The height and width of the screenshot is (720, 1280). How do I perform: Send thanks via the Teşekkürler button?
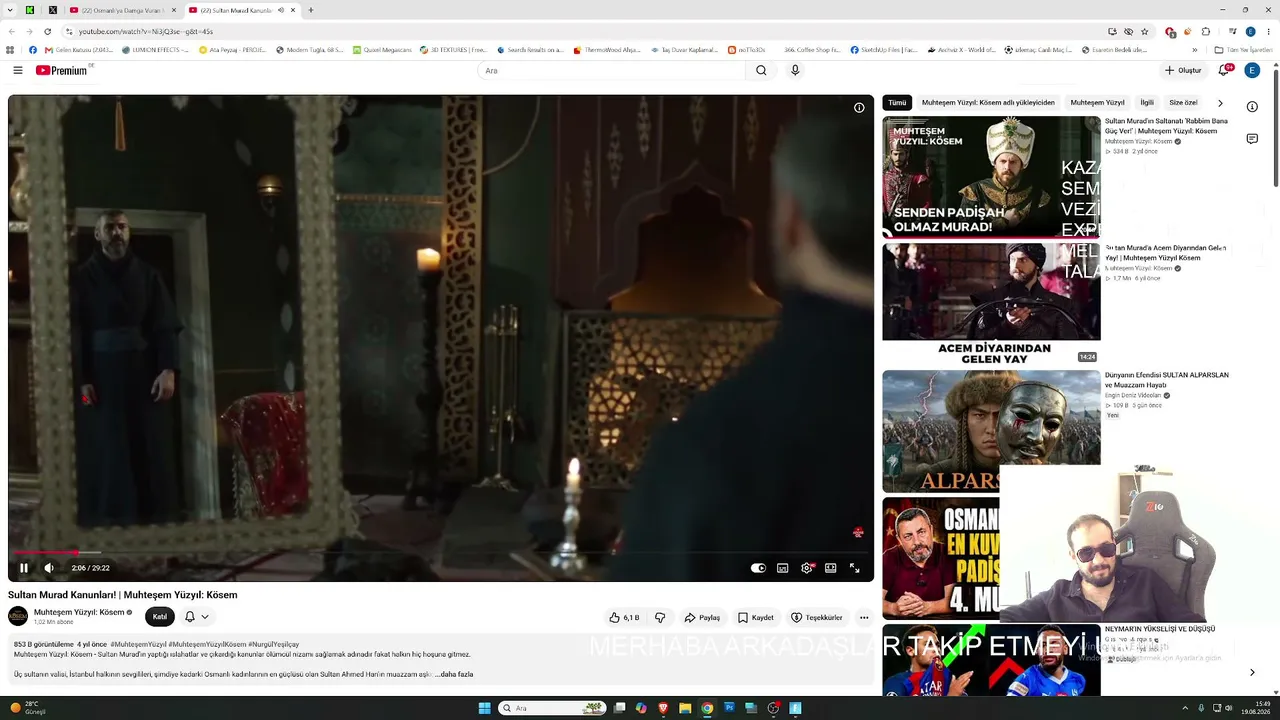point(816,617)
